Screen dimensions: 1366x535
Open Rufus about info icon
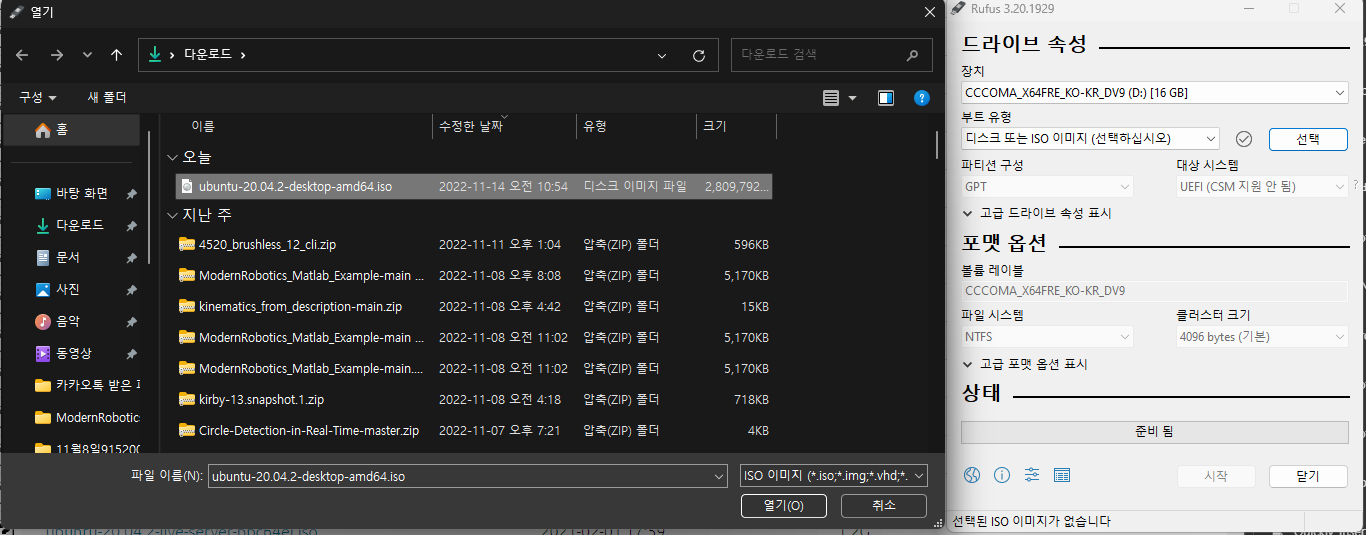coord(1002,475)
